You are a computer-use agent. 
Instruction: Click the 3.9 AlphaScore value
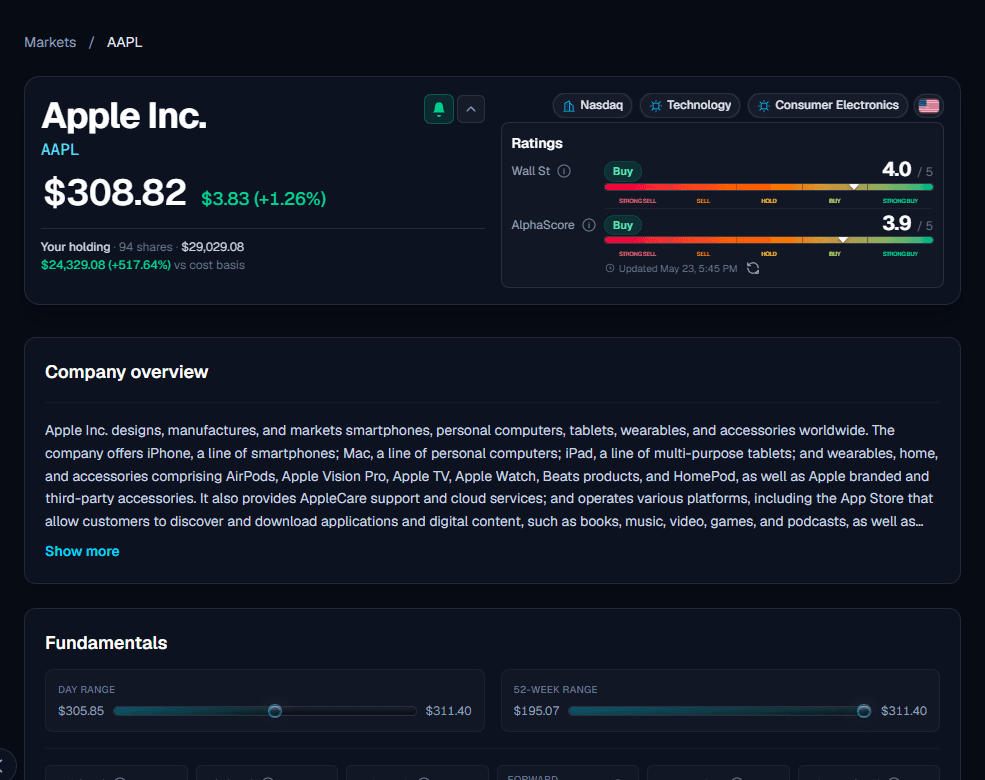[896, 223]
